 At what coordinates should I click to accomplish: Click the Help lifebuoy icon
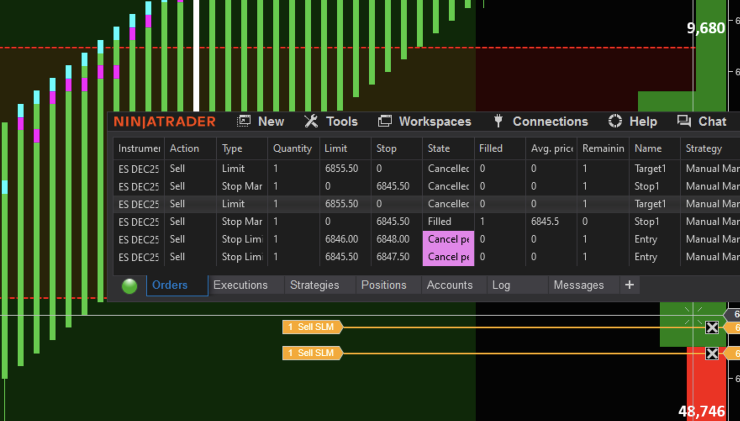coord(615,121)
